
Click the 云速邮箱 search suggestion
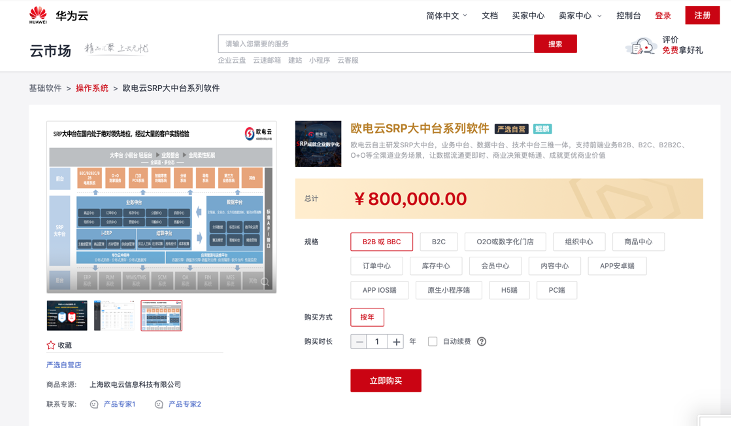tap(267, 60)
